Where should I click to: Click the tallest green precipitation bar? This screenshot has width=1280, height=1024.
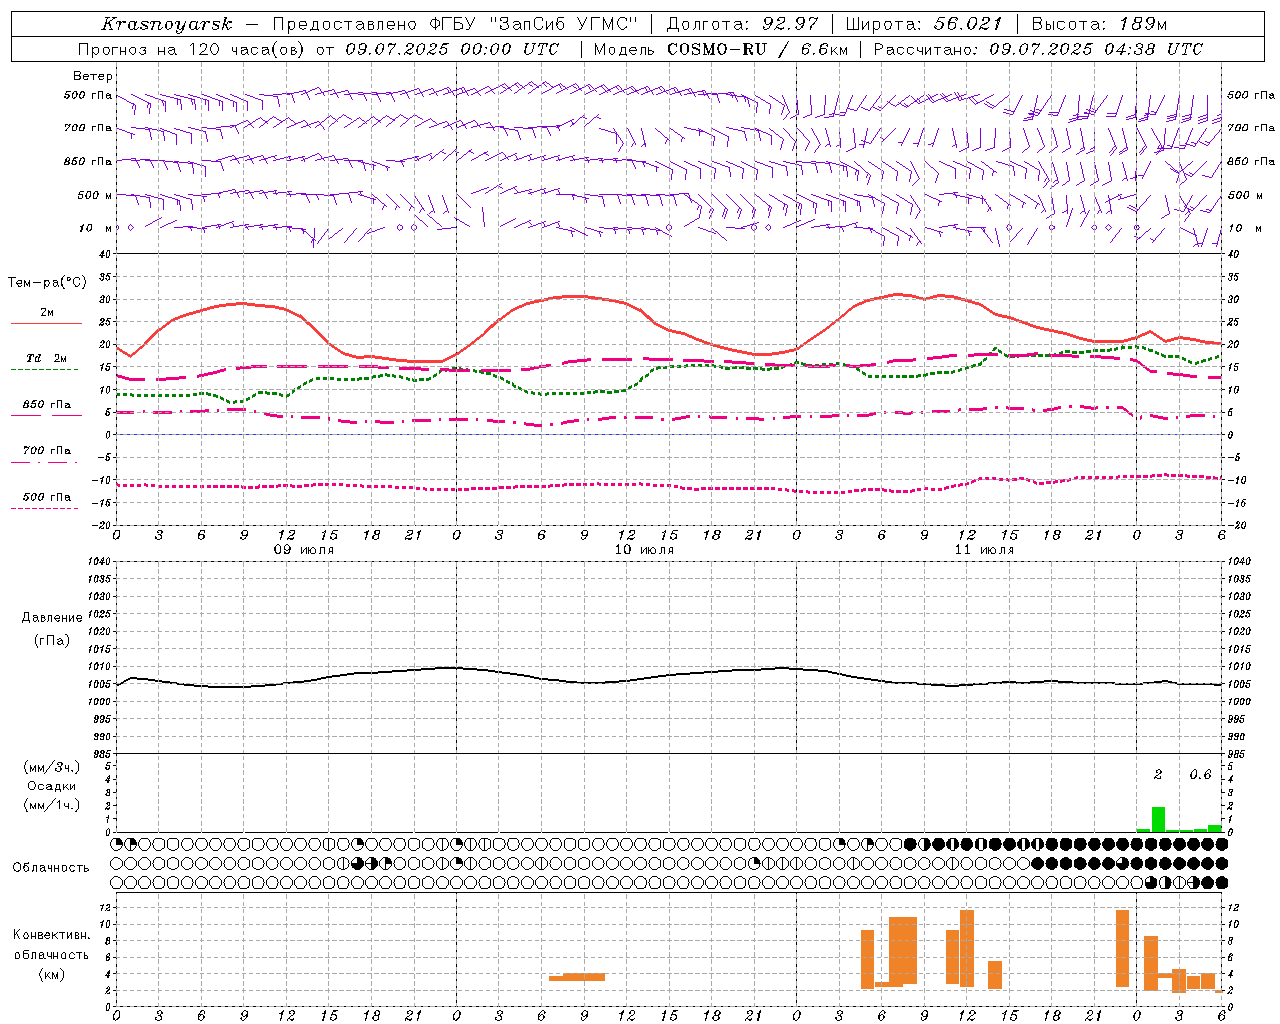coord(1158,819)
